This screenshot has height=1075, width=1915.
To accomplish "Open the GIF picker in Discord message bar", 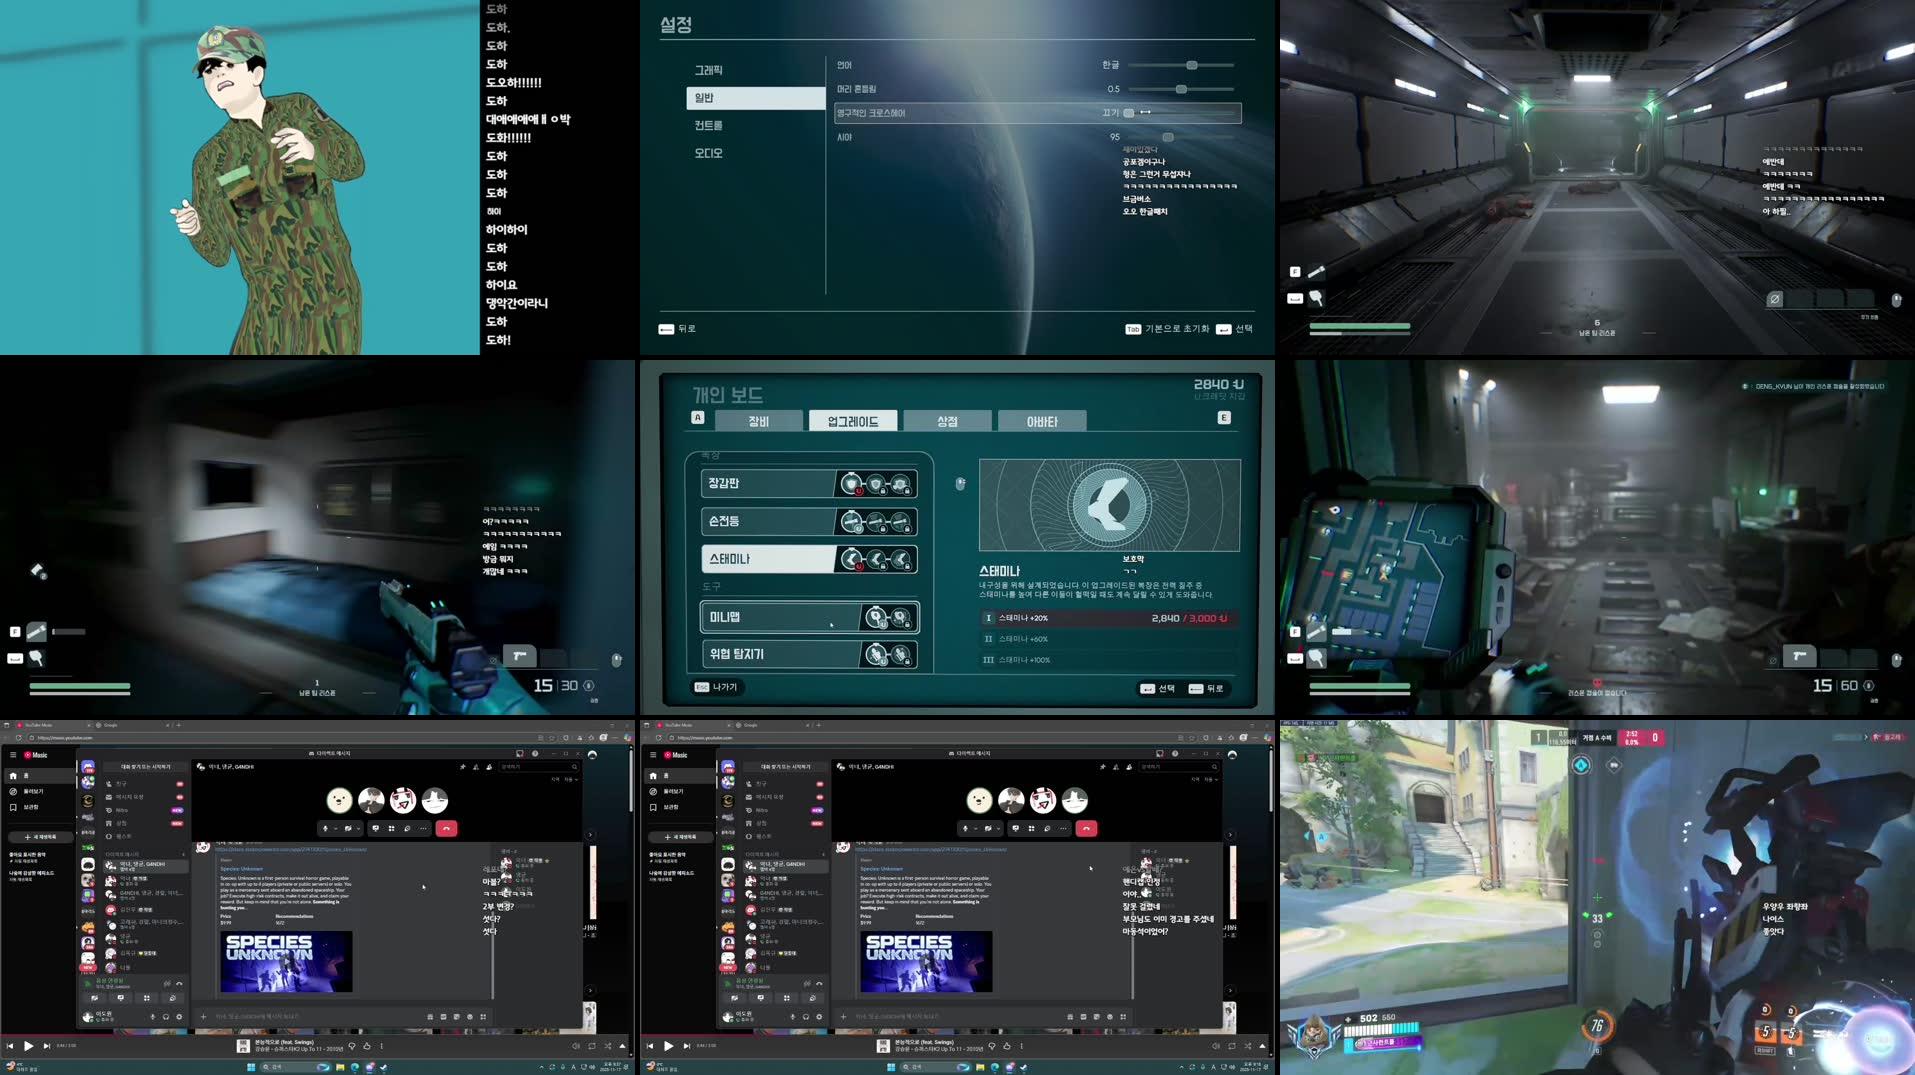I will tap(443, 1017).
